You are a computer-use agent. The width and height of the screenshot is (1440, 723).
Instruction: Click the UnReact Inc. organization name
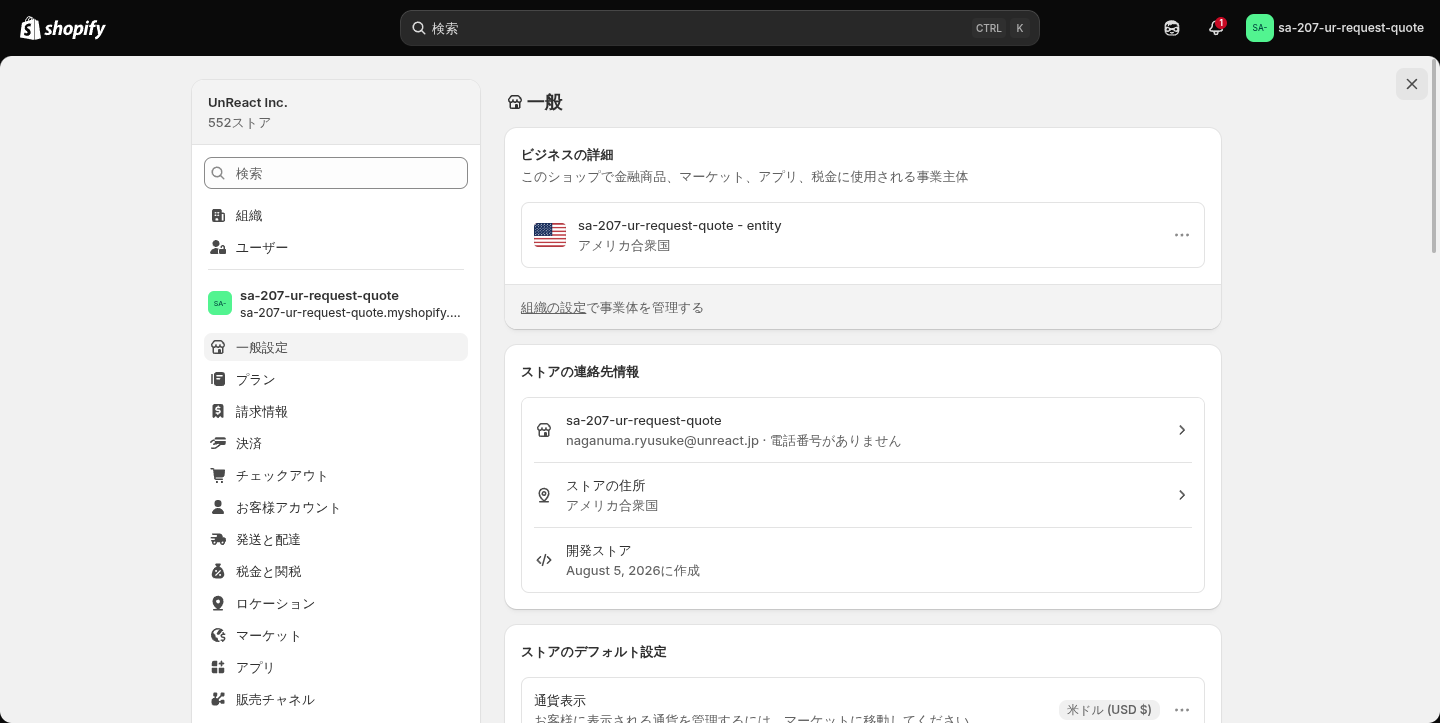(248, 102)
